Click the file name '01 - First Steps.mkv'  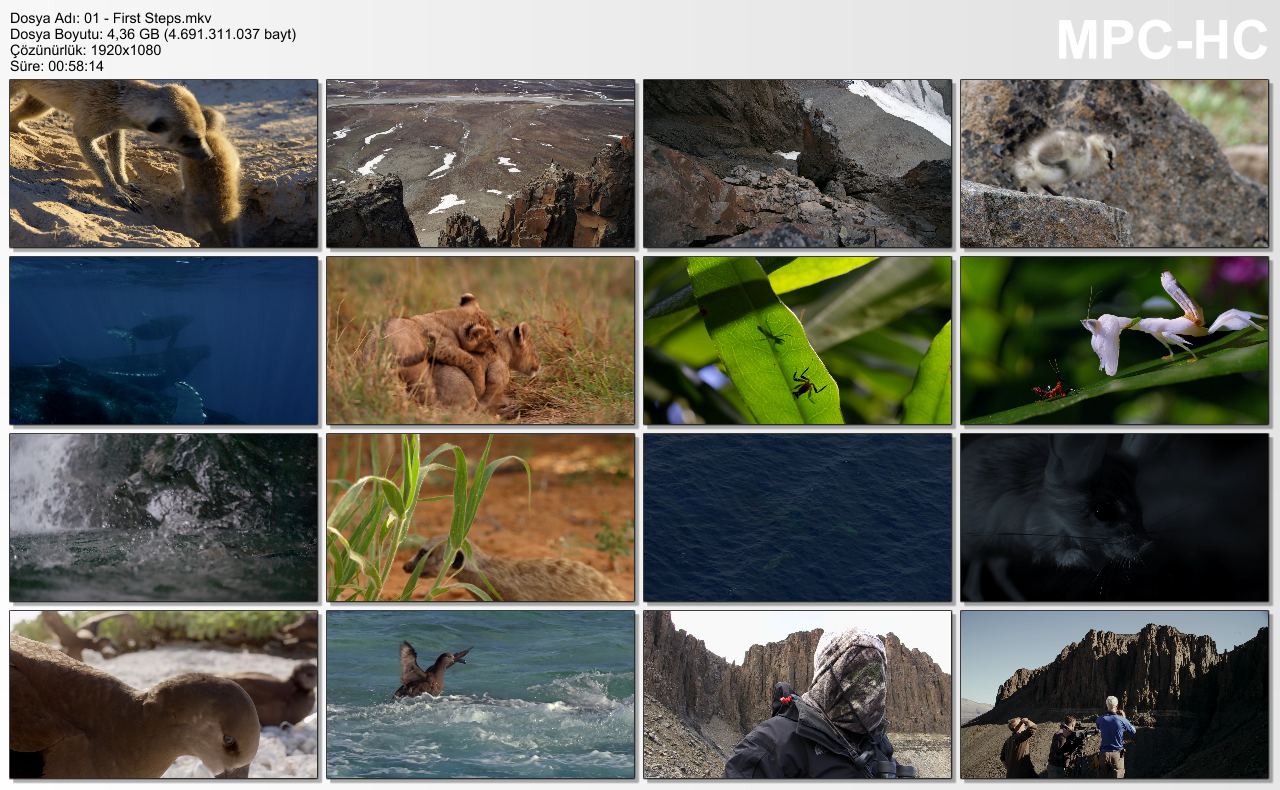point(148,18)
